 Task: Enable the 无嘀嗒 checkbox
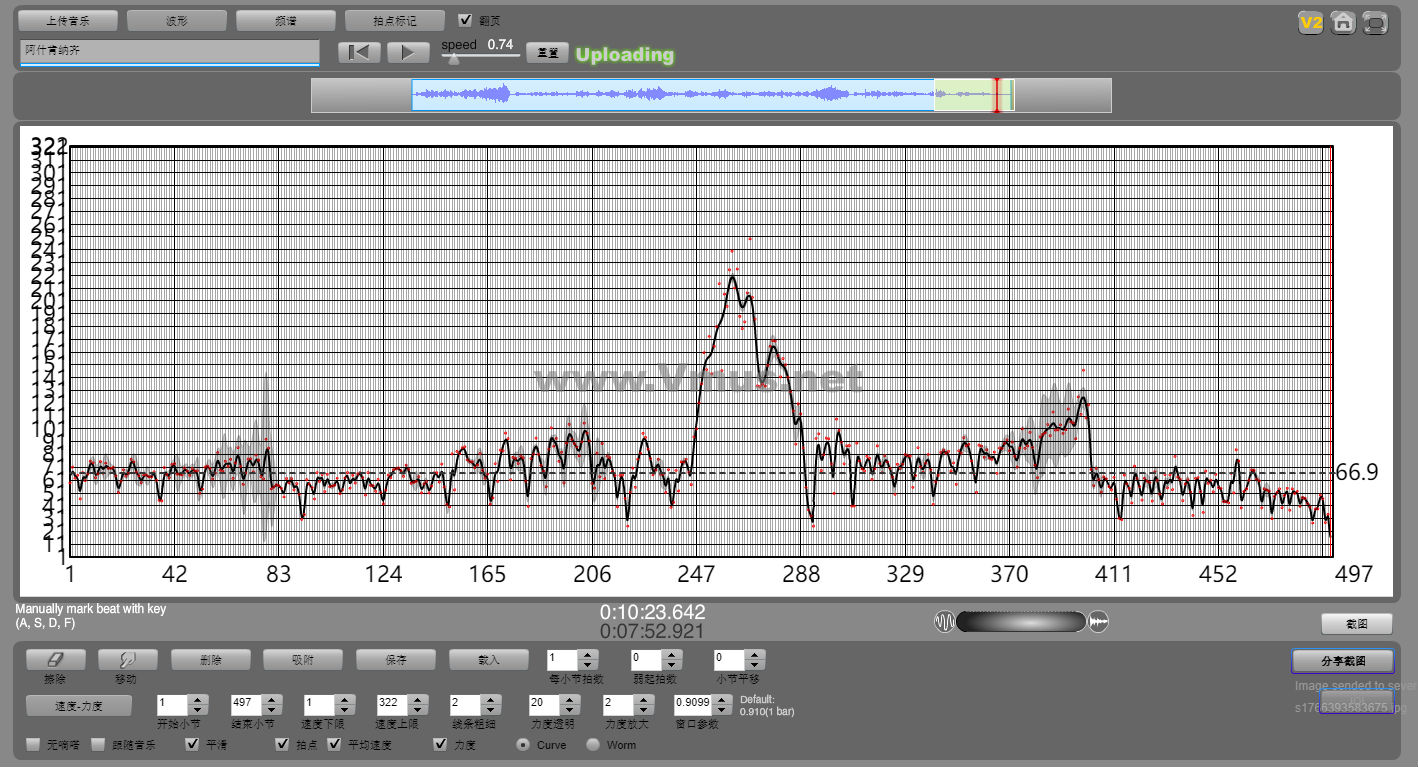pyautogui.click(x=34, y=745)
